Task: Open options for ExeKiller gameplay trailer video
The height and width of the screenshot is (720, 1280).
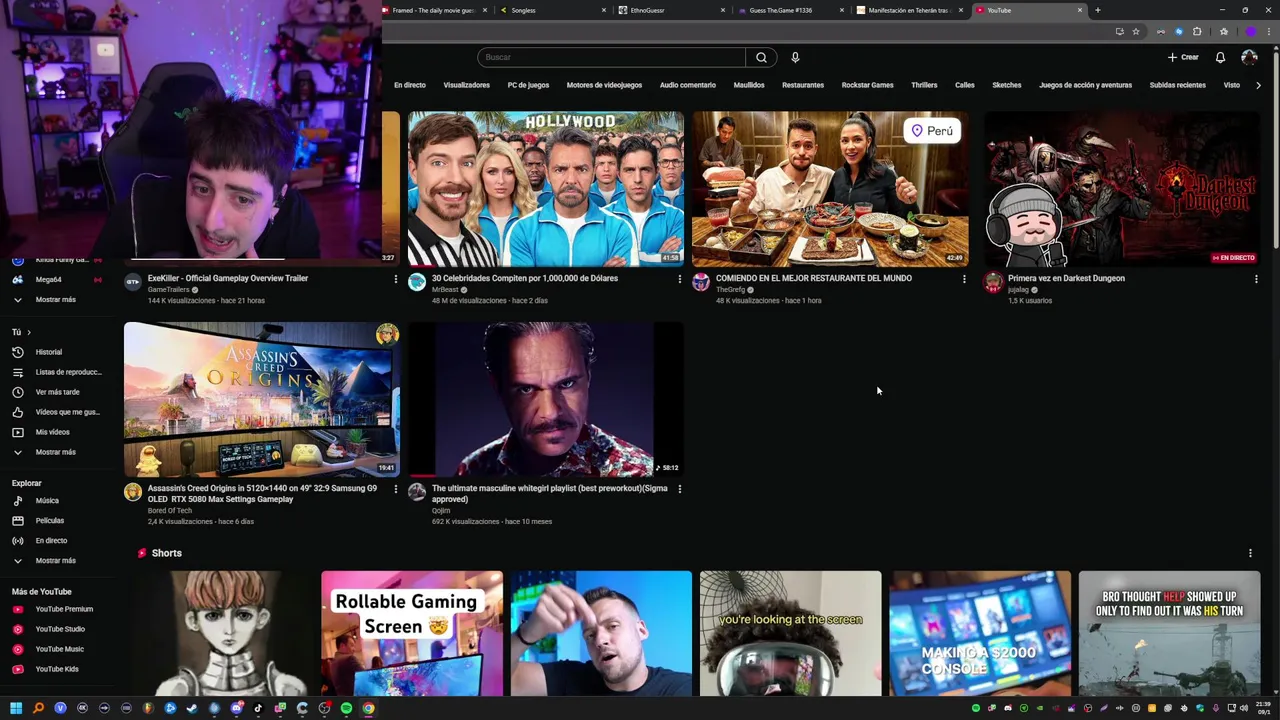Action: [395, 279]
